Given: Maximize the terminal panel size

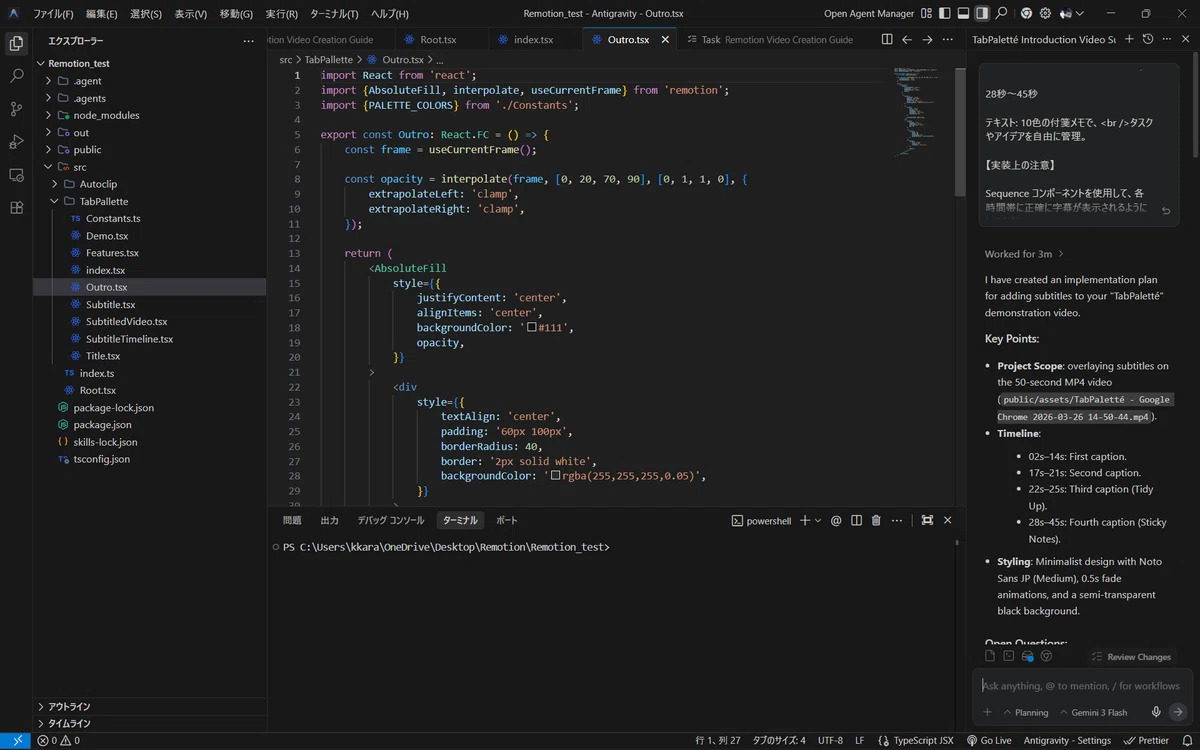Looking at the screenshot, I should click(x=927, y=520).
